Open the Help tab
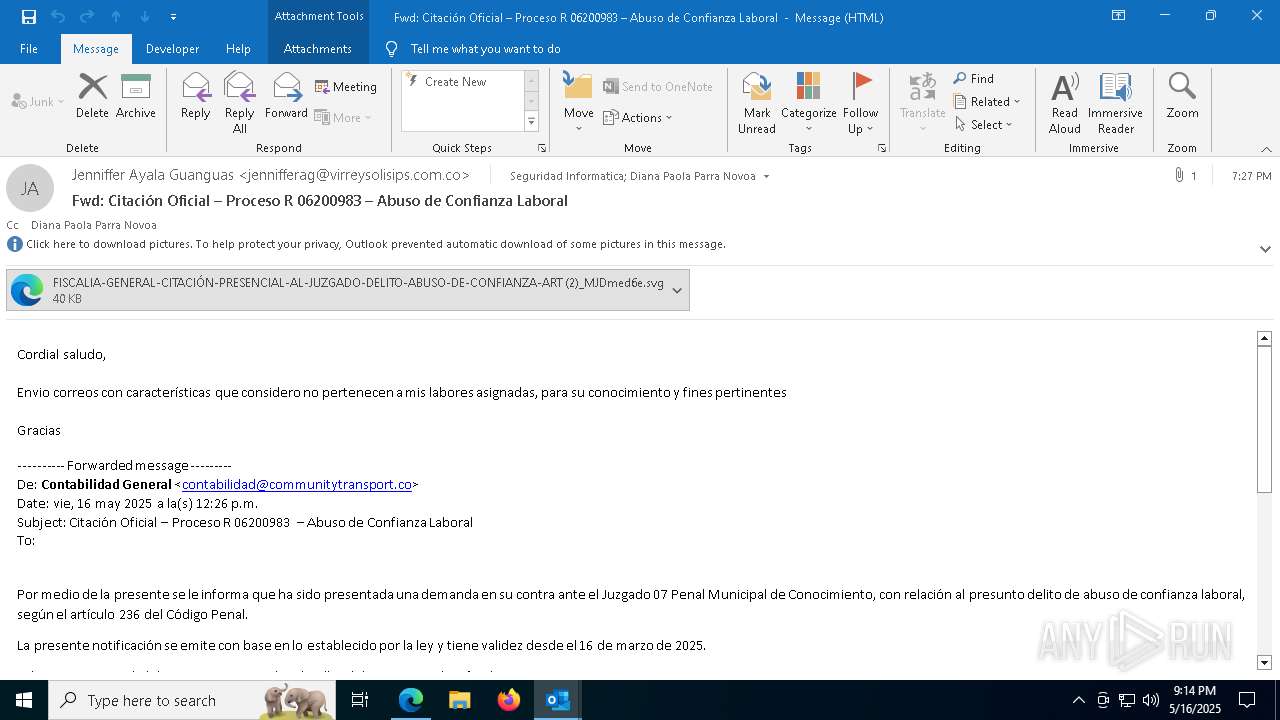The image size is (1280, 720). coord(238,48)
